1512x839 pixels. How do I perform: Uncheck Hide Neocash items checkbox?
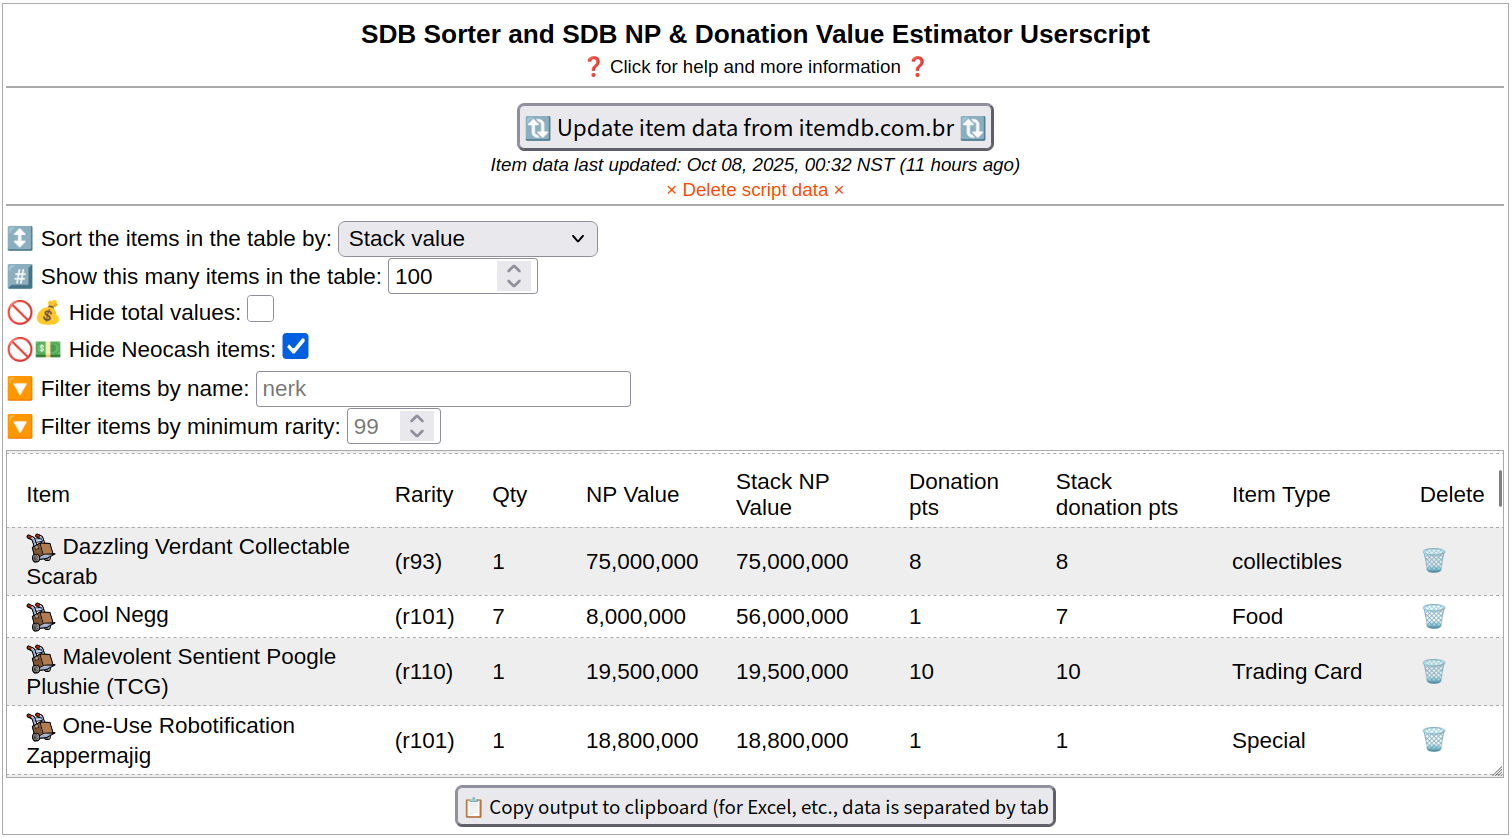(295, 347)
